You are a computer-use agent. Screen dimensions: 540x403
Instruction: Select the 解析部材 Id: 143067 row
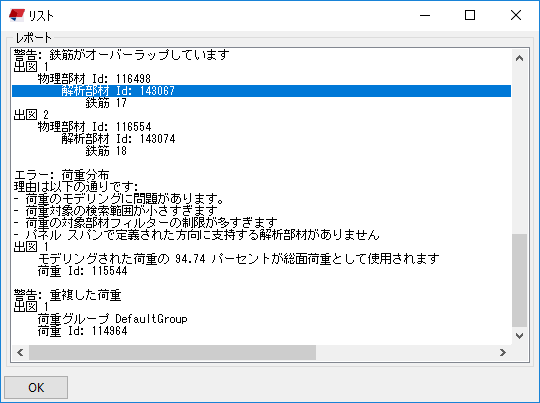(x=261, y=91)
